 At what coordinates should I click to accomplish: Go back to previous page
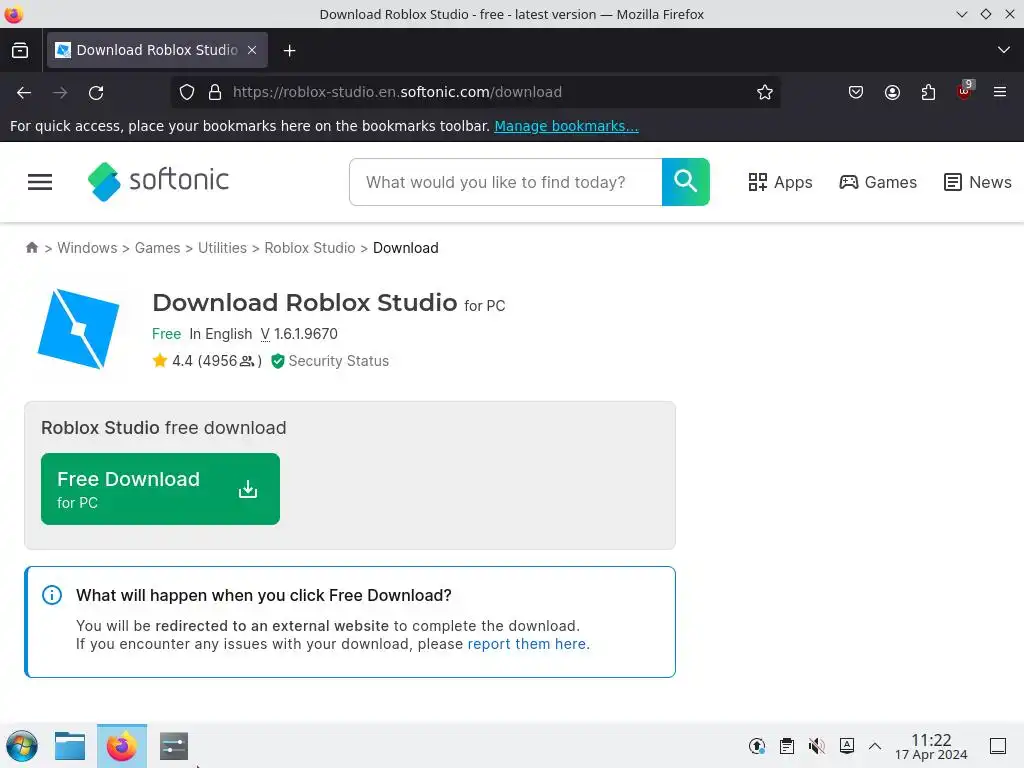pyautogui.click(x=24, y=93)
